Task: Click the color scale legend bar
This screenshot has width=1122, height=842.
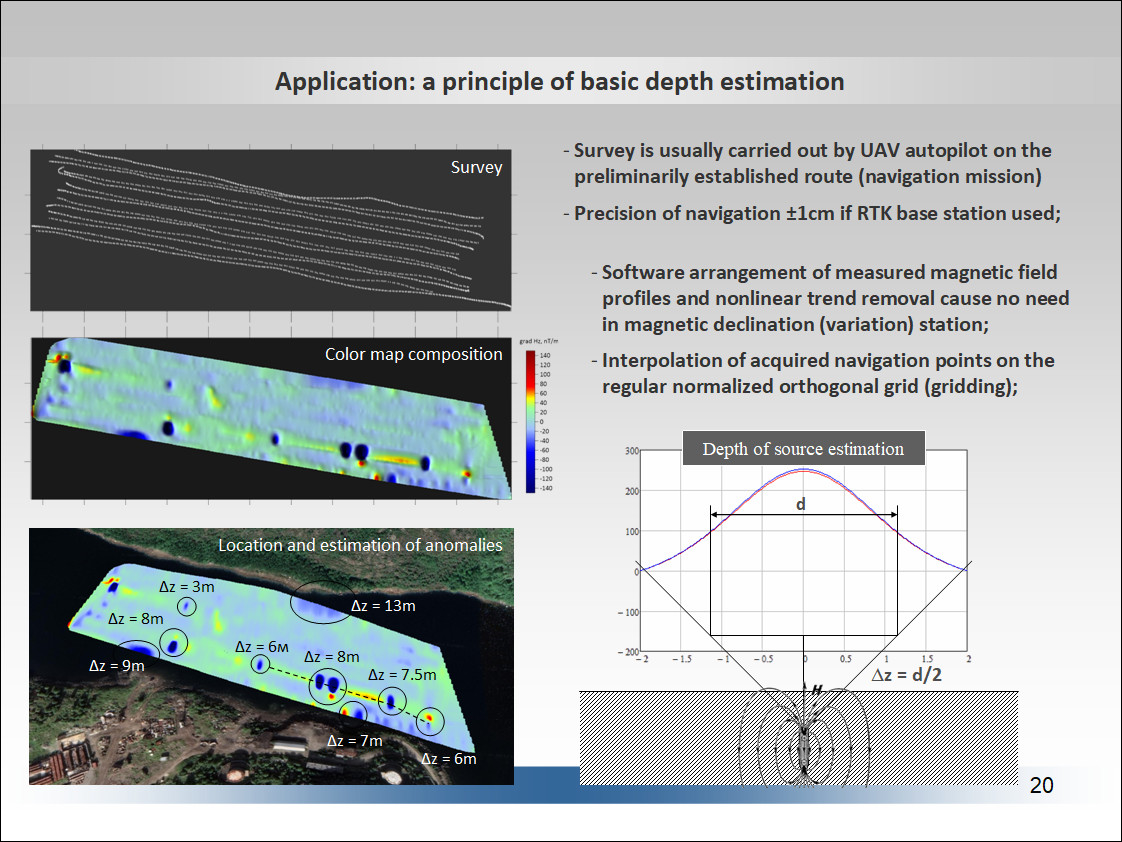Action: point(530,421)
